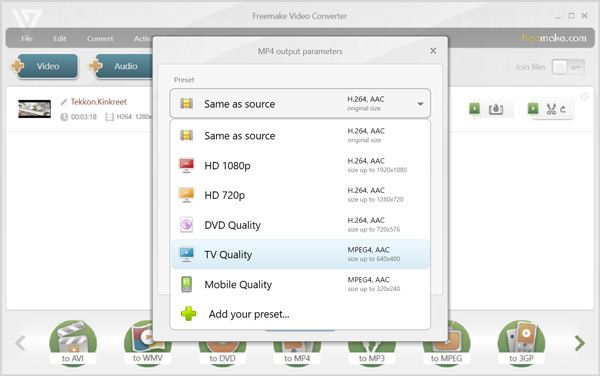
Task: Convert using the to WMV format button
Action: 148,343
